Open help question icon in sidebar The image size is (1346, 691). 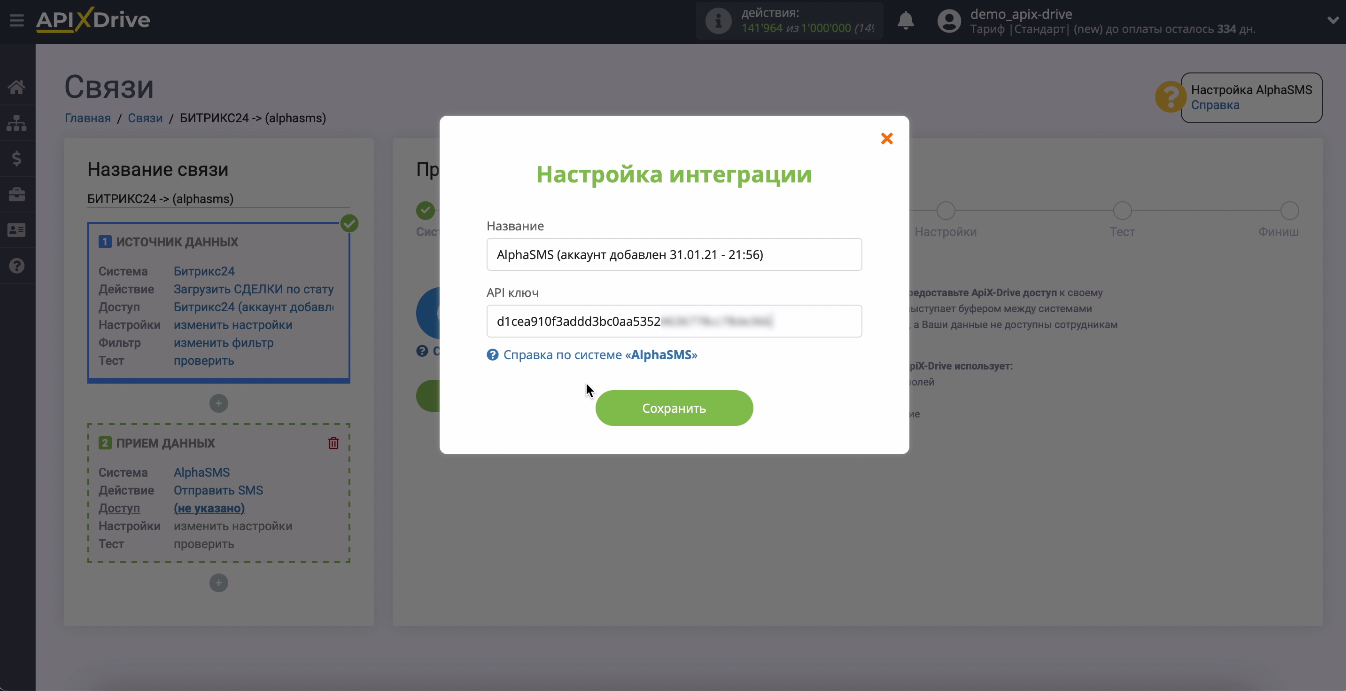click(x=16, y=266)
